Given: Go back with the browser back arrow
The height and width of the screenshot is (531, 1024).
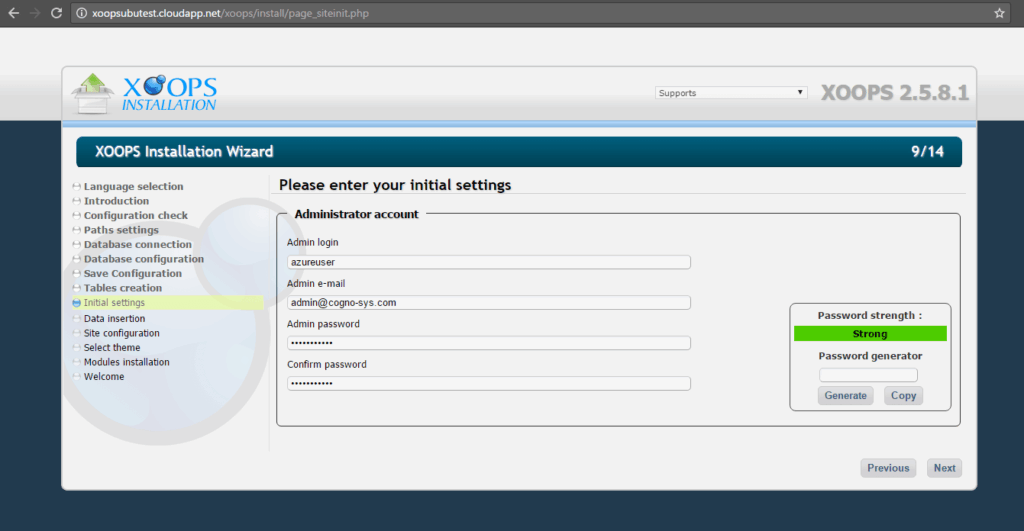Looking at the screenshot, I should (14, 13).
